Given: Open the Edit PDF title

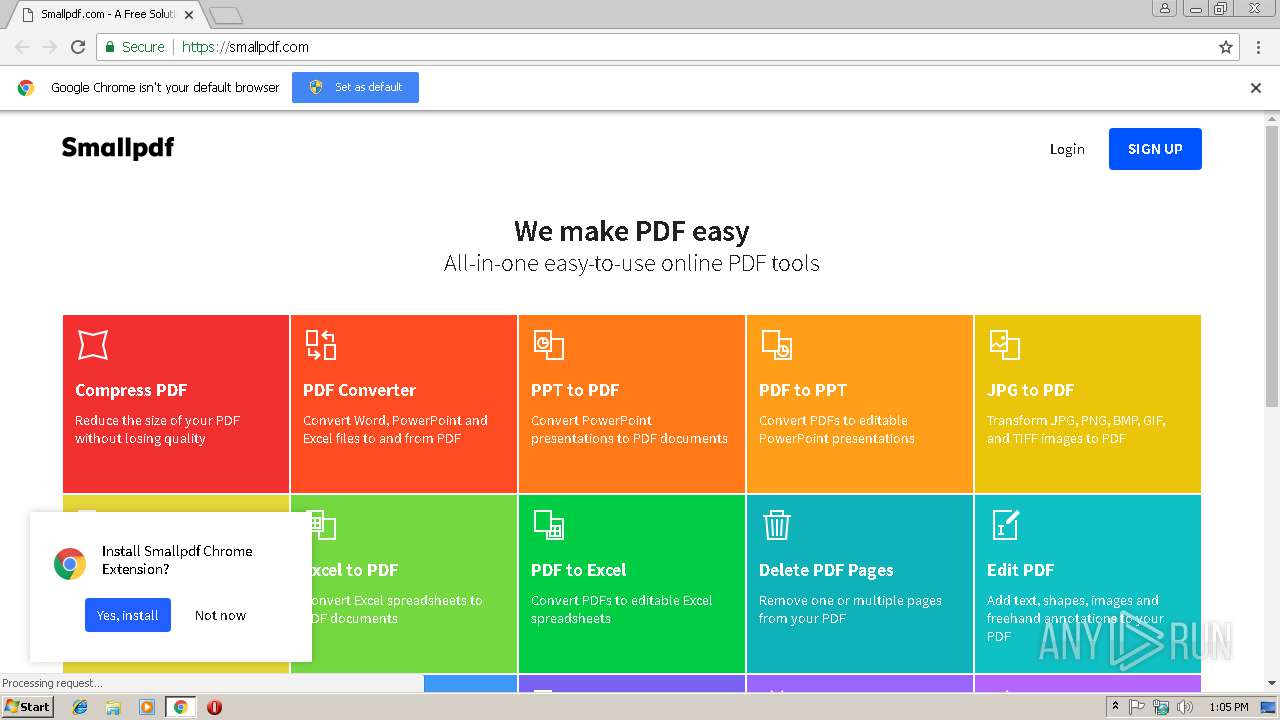Looking at the screenshot, I should coord(1020,570).
